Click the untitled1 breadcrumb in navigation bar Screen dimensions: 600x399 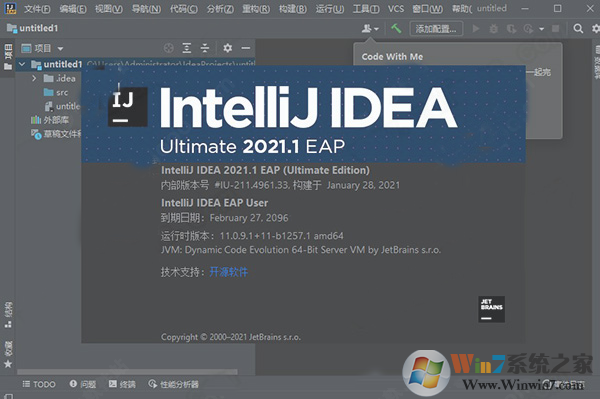(x=33, y=28)
